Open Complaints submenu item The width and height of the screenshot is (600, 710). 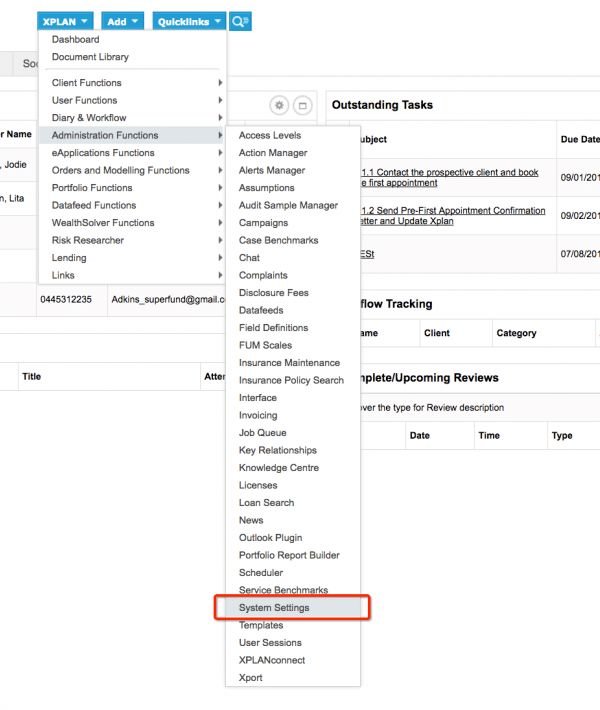(x=263, y=275)
